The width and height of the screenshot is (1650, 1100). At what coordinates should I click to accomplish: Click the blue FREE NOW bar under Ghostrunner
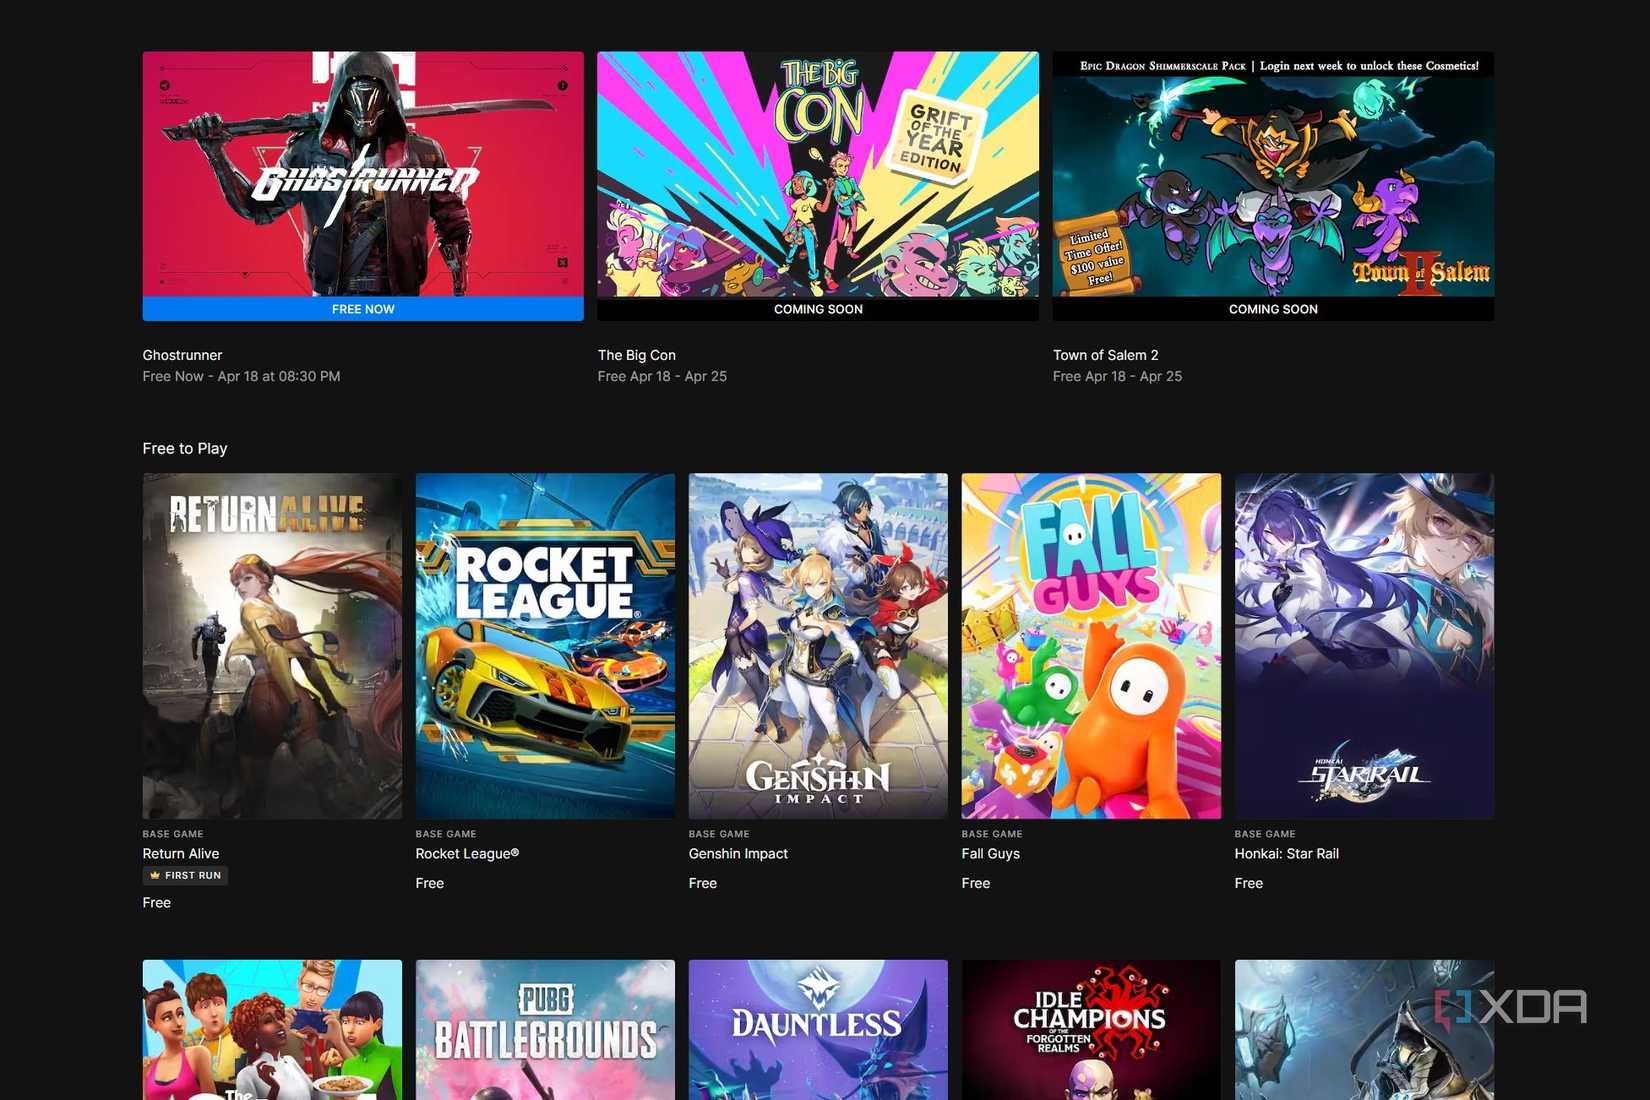coord(363,309)
